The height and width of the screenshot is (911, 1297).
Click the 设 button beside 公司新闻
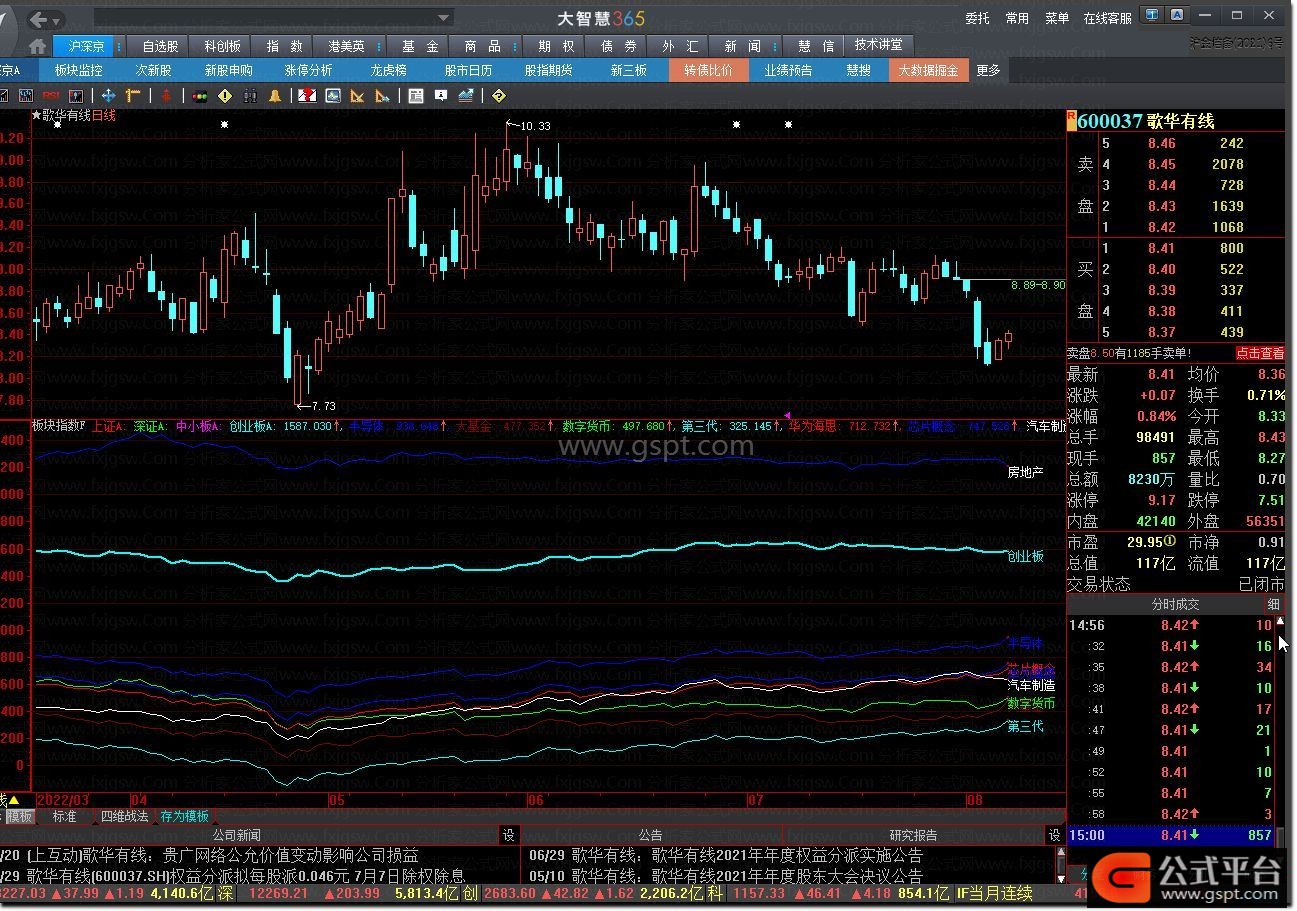coord(508,835)
